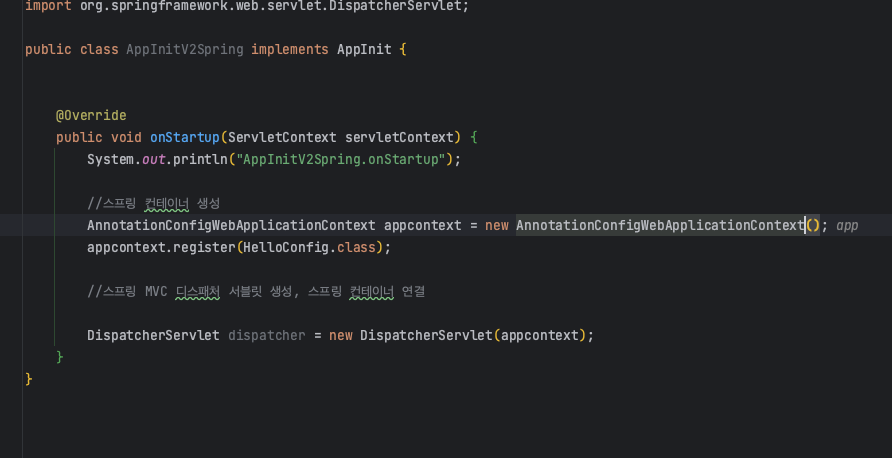Click the comment //스프링 컨테이너 생성

(x=154, y=204)
